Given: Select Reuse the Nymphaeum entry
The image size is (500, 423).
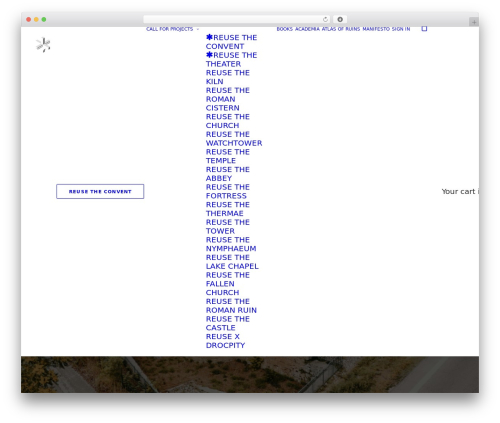Looking at the screenshot, I should pyautogui.click(x=231, y=244).
